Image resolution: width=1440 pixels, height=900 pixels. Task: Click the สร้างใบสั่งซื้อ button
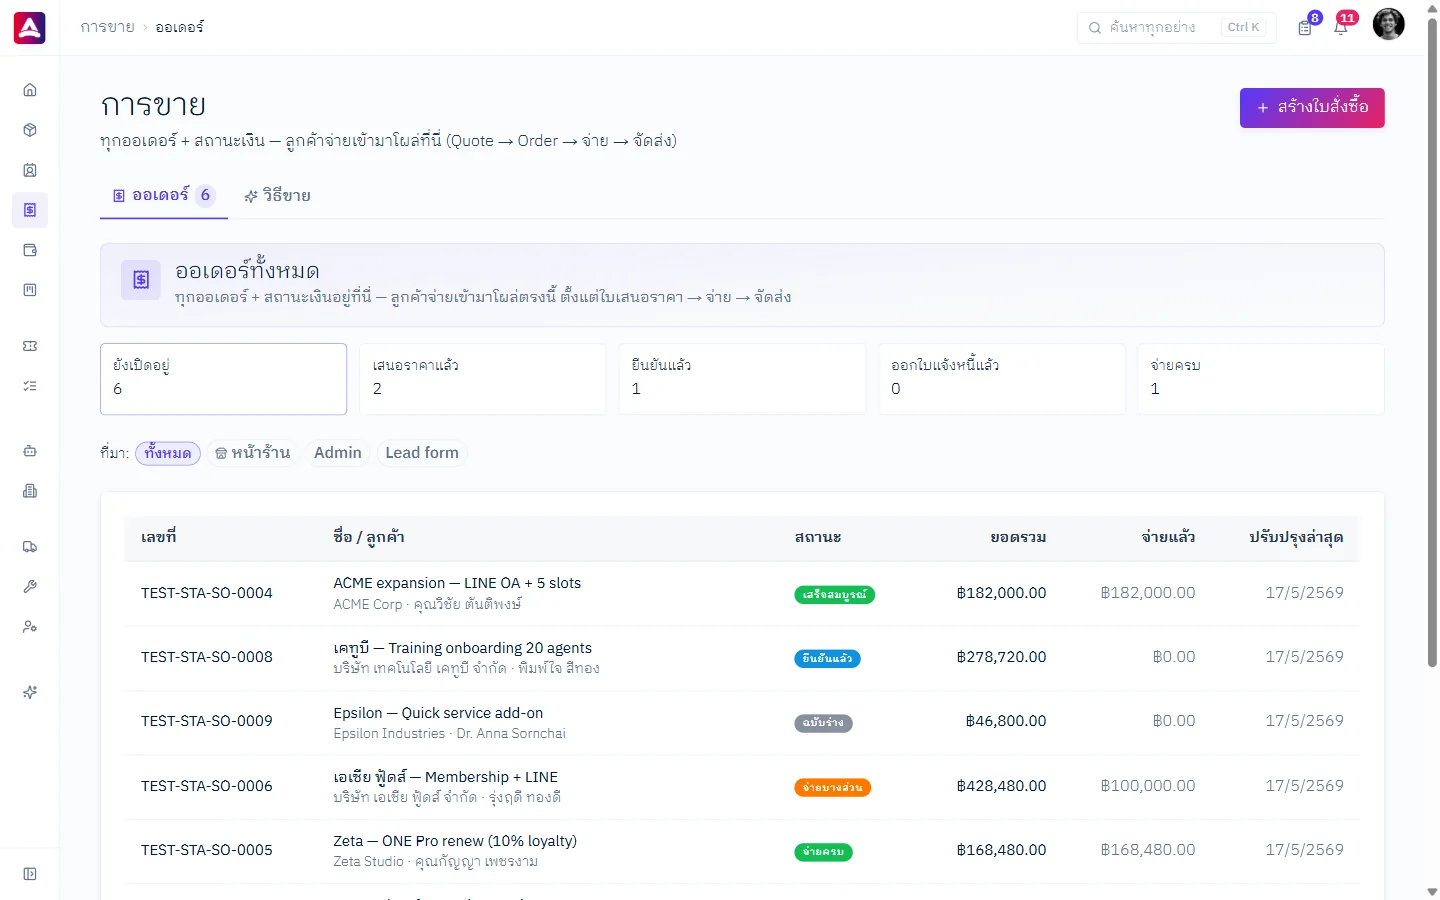pos(1312,108)
